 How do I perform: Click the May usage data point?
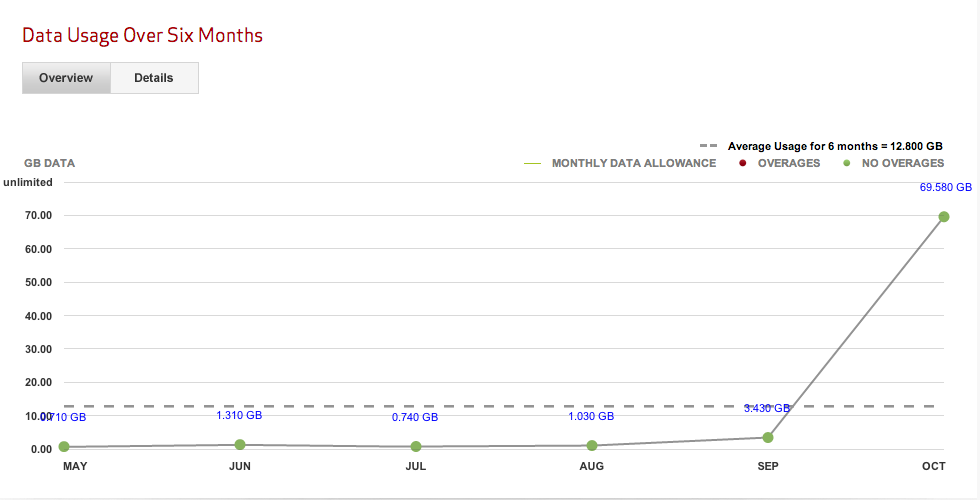click(x=64, y=446)
